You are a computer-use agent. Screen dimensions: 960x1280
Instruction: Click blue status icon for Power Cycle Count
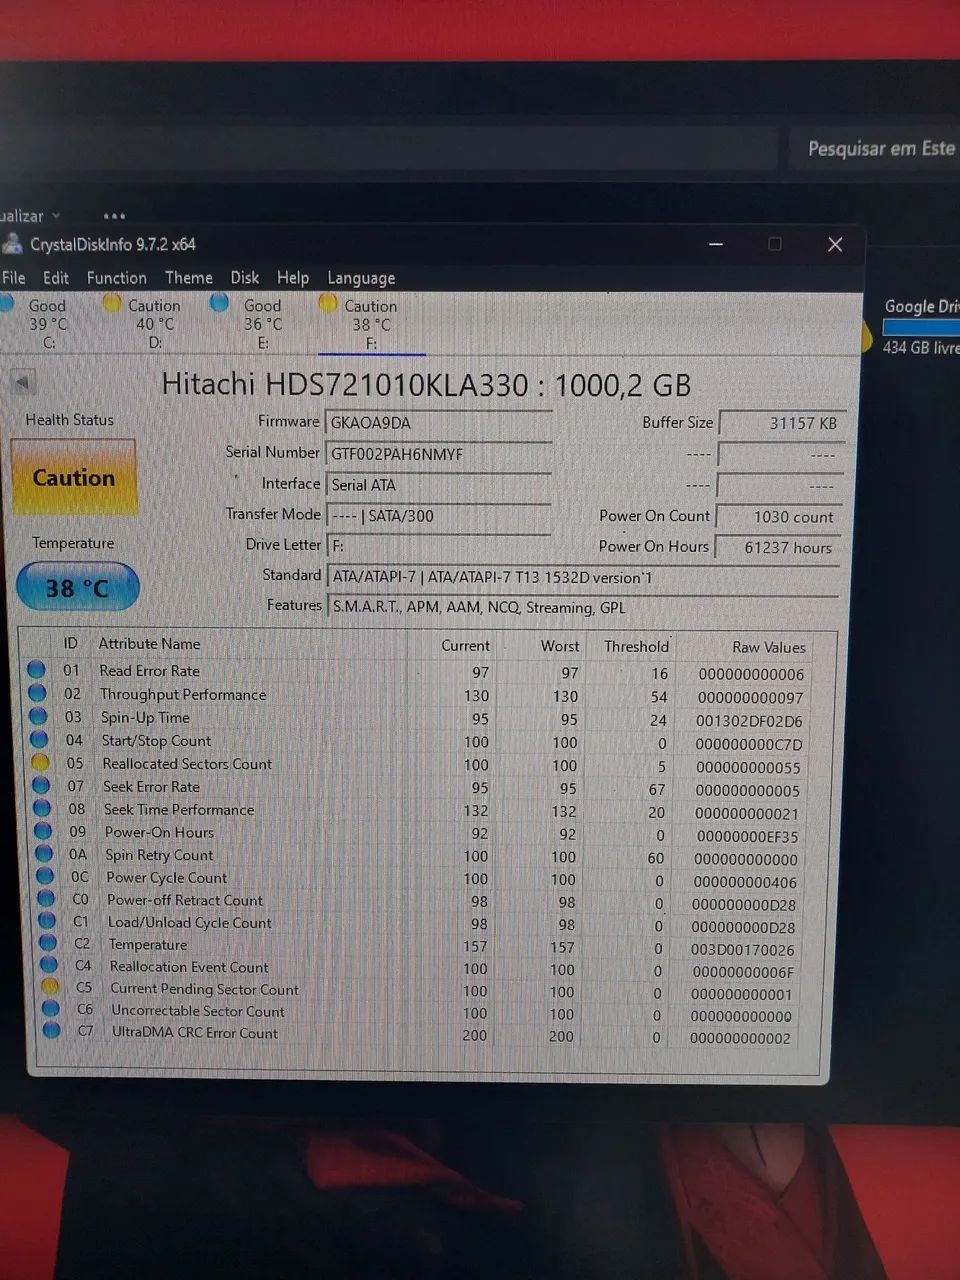point(45,876)
